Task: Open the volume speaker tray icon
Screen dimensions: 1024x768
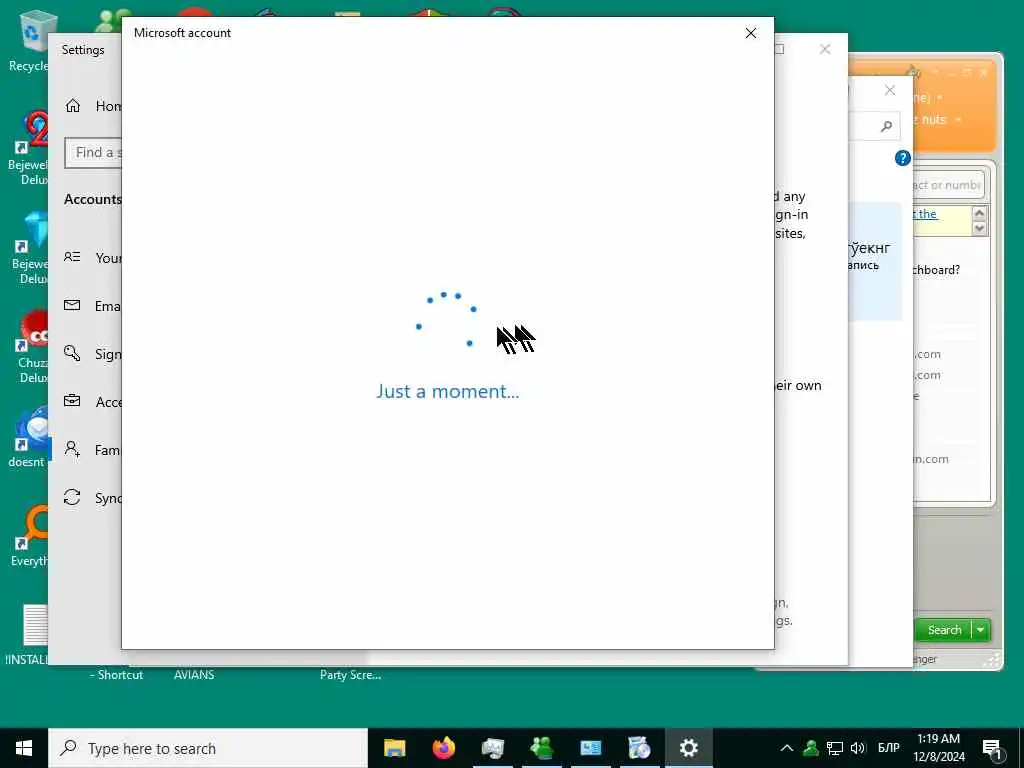Action: [857, 748]
